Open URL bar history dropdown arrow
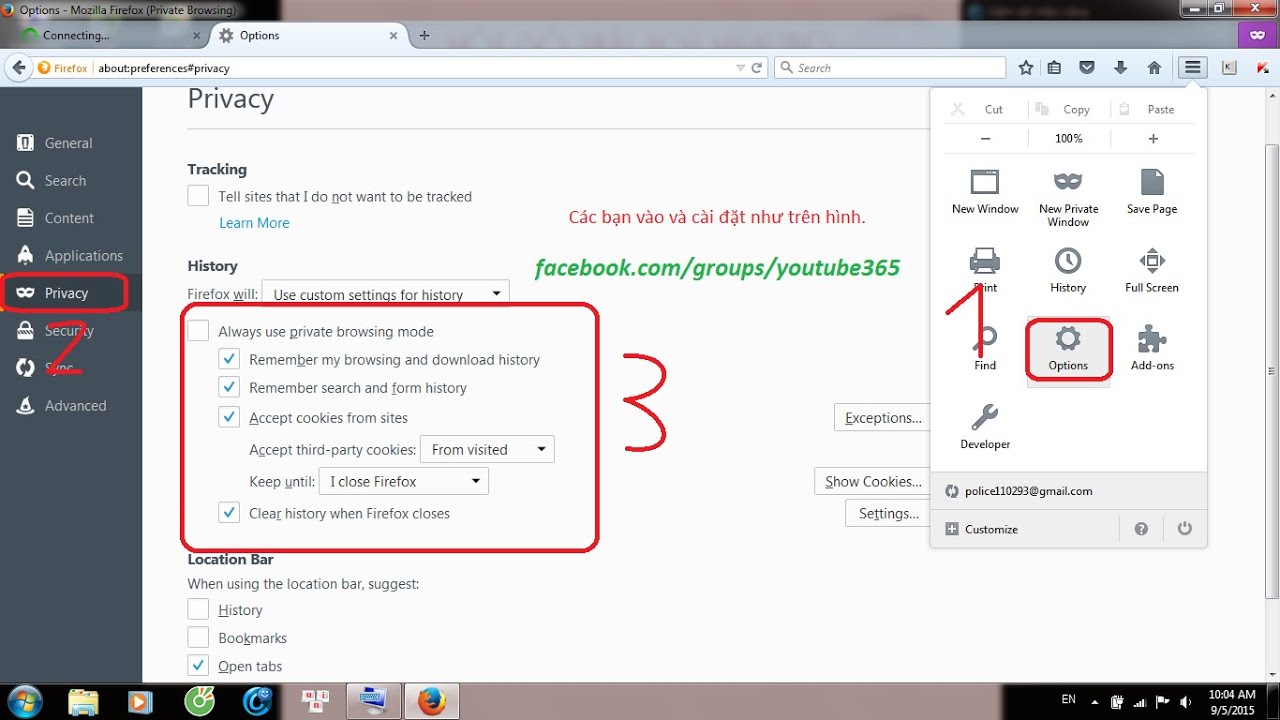The image size is (1280, 720). pos(740,68)
